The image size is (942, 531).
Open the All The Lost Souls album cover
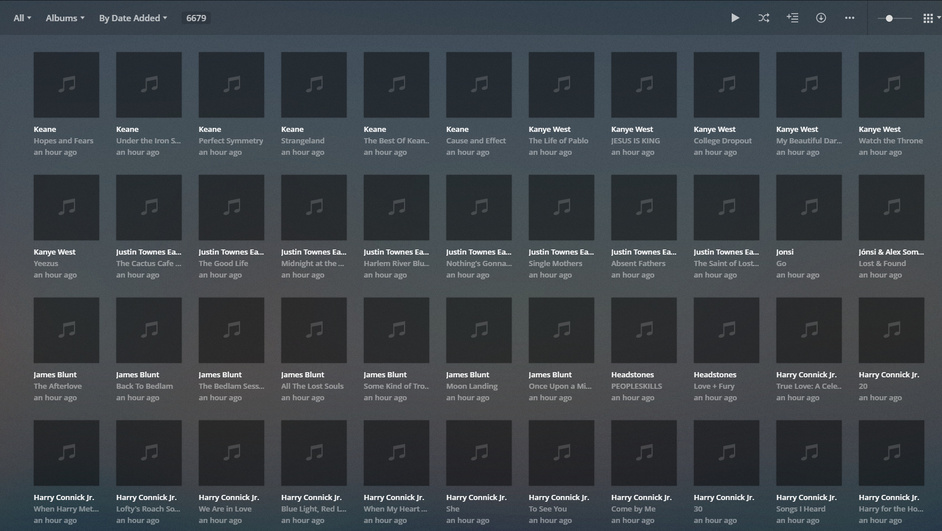314,330
